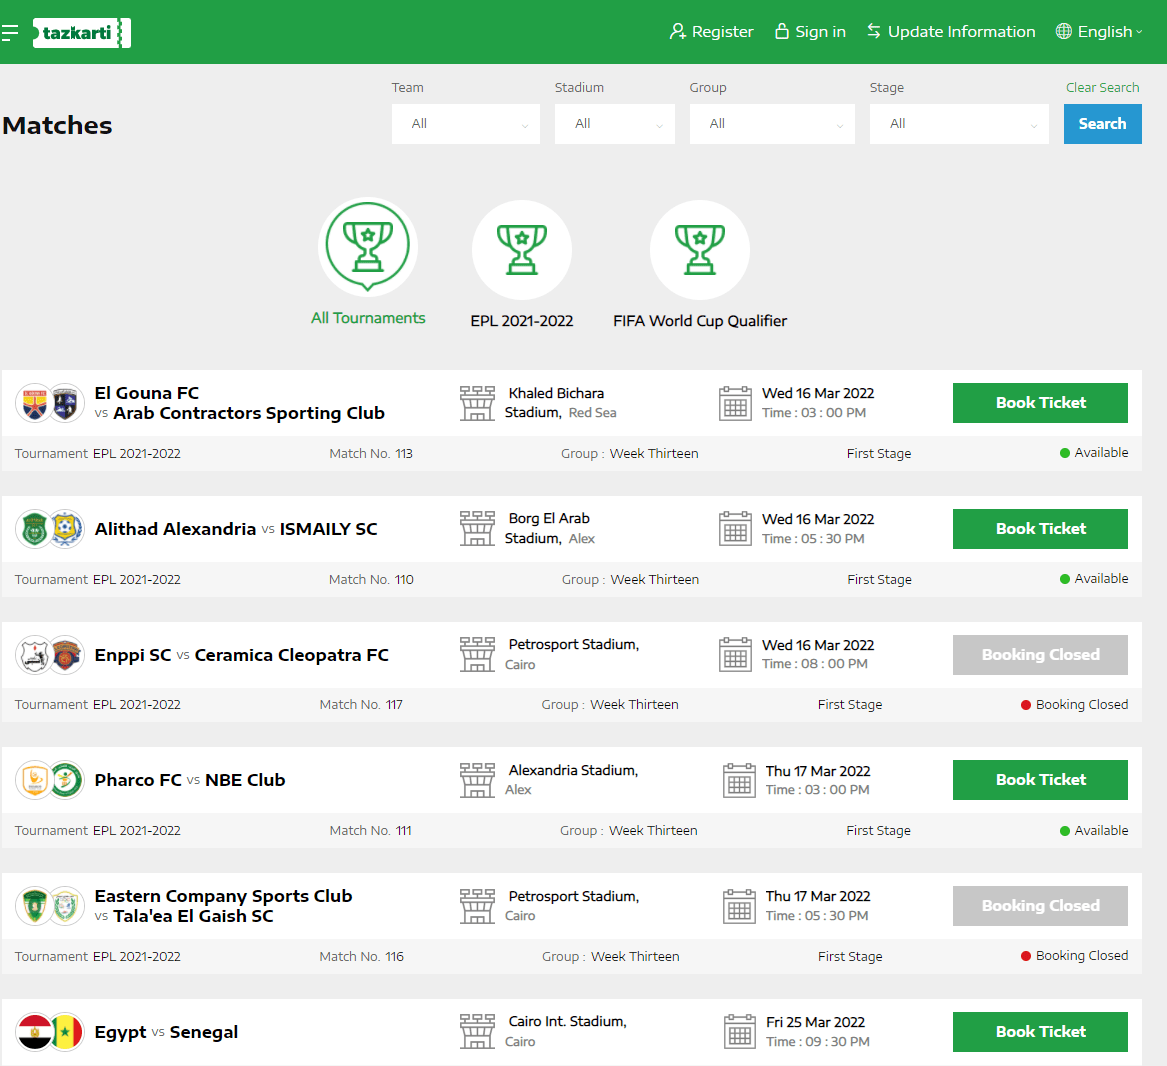This screenshot has height=1066, width=1167.
Task: Click the Pharco FC team crest
Action: tap(34, 780)
